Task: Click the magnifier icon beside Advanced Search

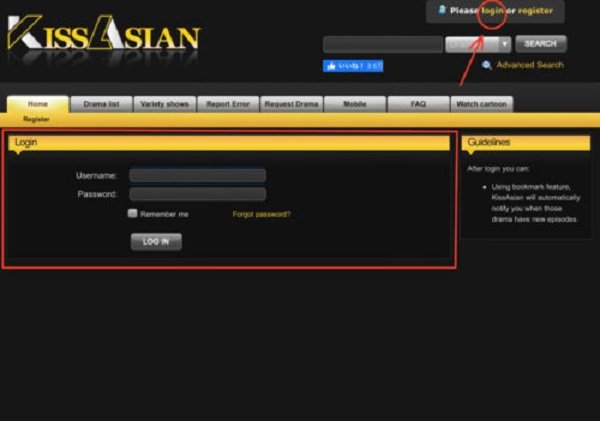Action: pos(487,65)
